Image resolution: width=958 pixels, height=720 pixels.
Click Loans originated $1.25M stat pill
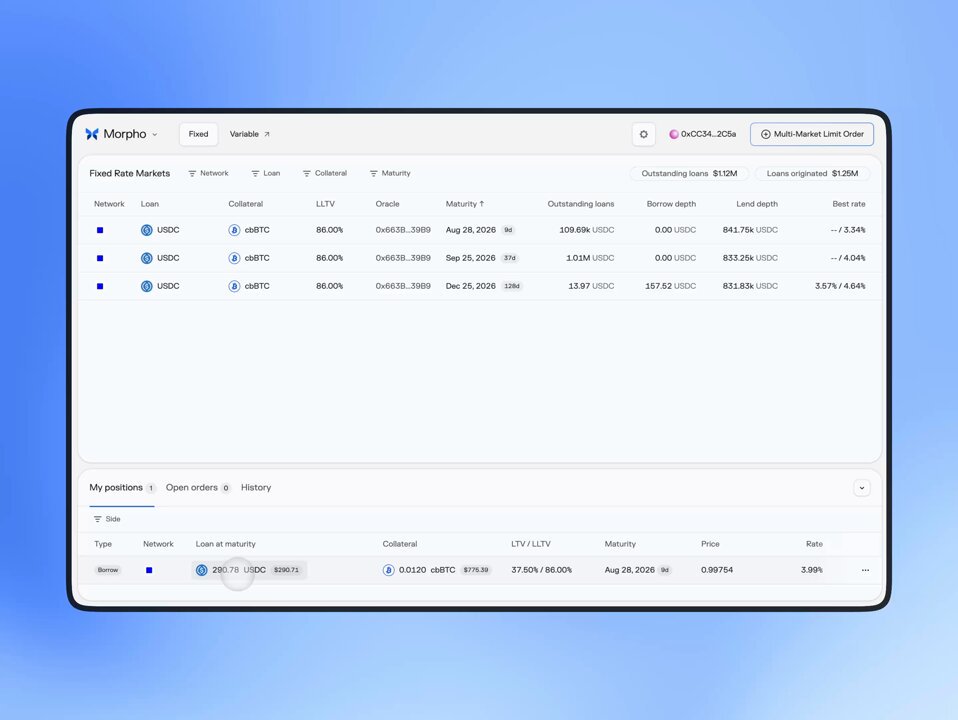point(812,174)
